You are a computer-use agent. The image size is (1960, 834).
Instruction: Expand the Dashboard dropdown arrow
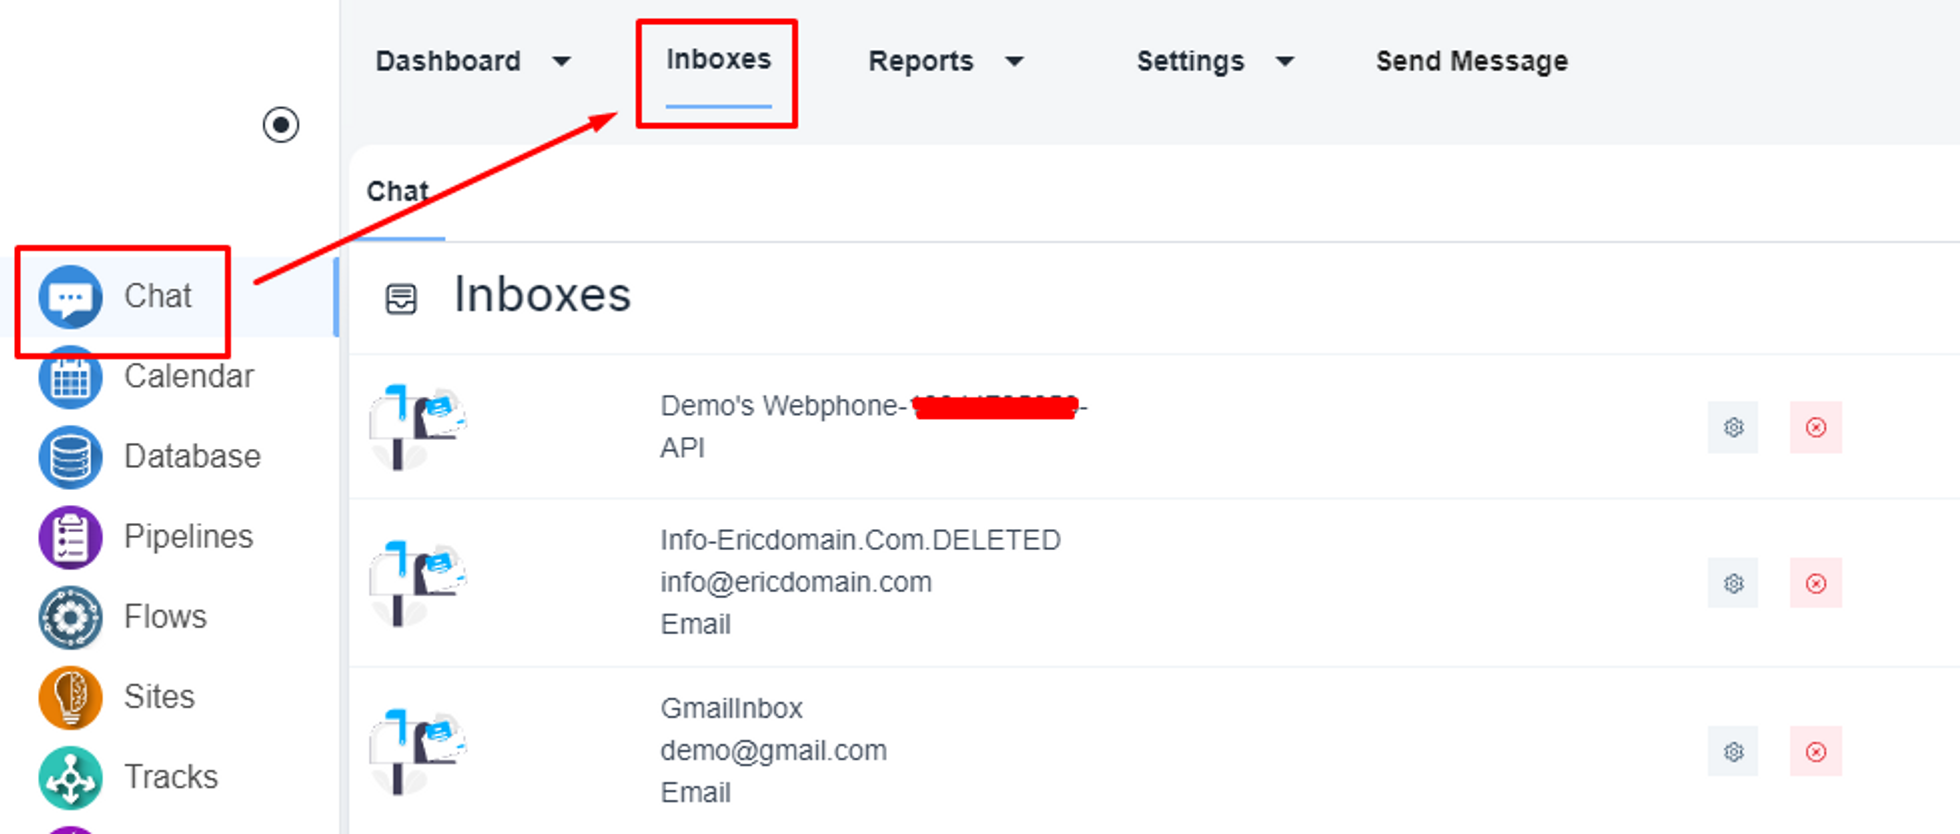[x=562, y=62]
